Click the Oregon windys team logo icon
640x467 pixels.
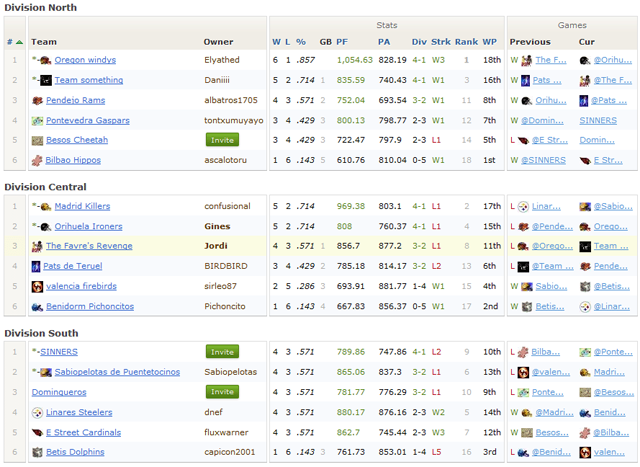(x=45, y=60)
